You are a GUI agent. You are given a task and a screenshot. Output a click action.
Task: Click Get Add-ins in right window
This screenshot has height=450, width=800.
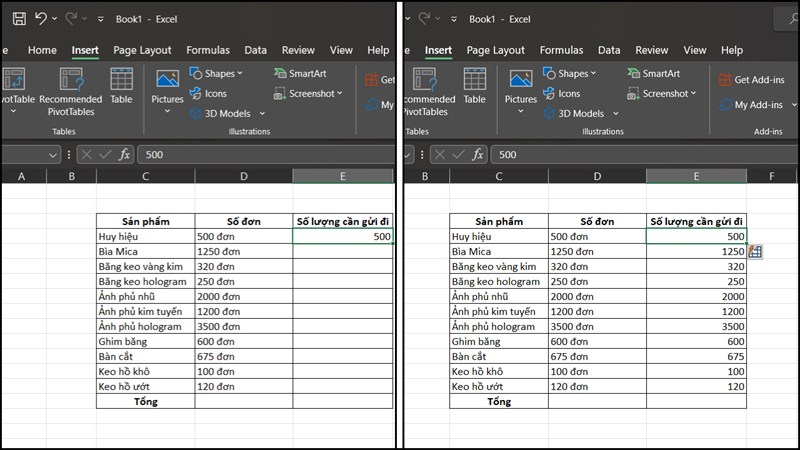[x=752, y=80]
